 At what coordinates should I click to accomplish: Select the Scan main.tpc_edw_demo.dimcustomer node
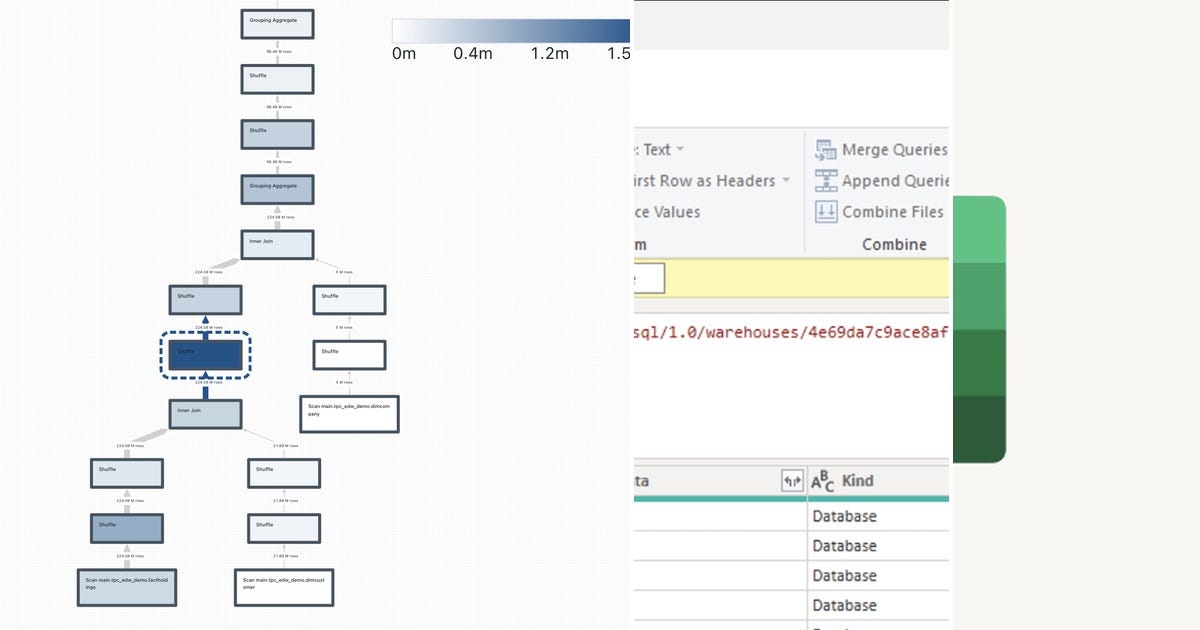pos(284,587)
